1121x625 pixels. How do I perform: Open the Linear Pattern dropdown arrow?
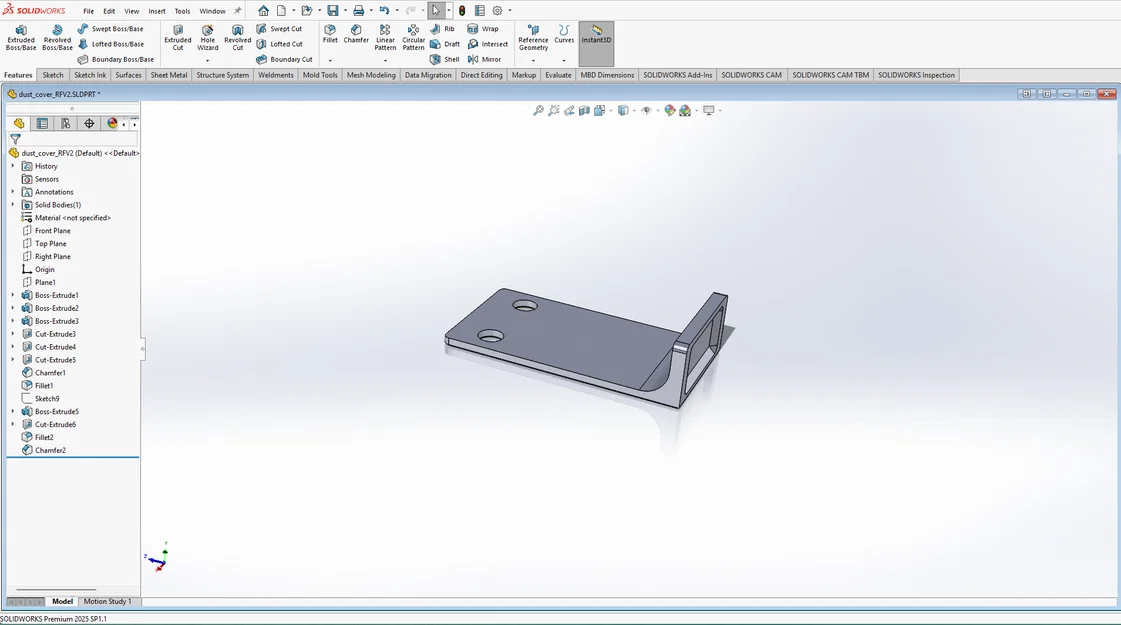385,61
